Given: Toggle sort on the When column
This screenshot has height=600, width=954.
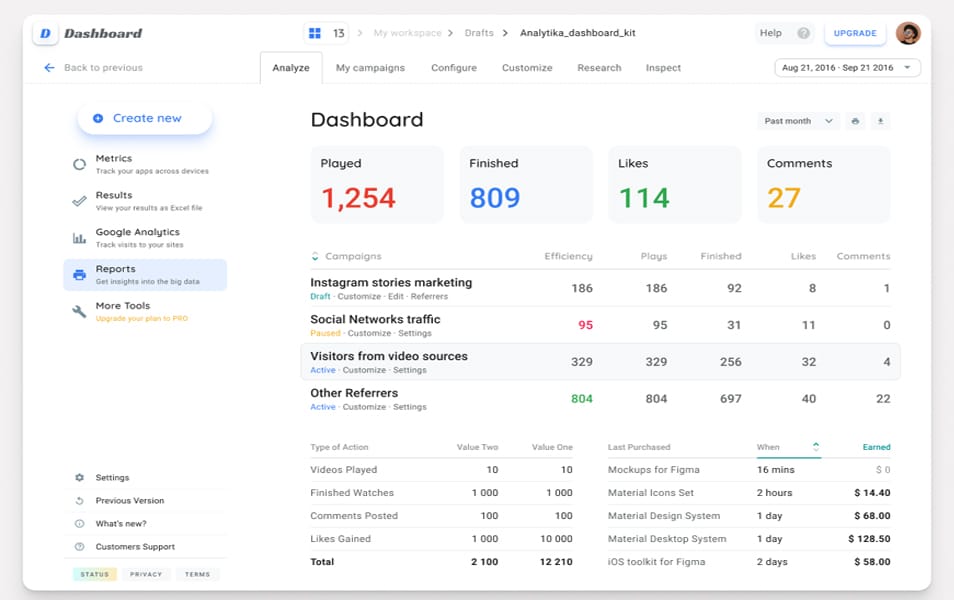Looking at the screenshot, I should point(816,447).
